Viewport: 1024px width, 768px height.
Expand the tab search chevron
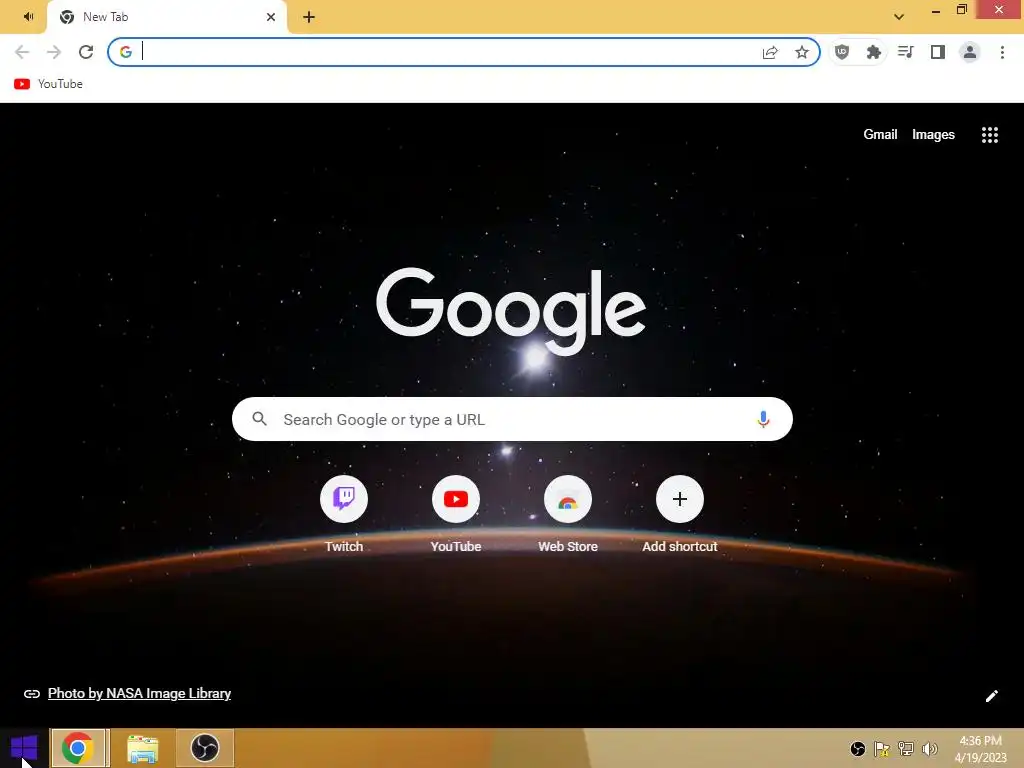[x=899, y=17]
